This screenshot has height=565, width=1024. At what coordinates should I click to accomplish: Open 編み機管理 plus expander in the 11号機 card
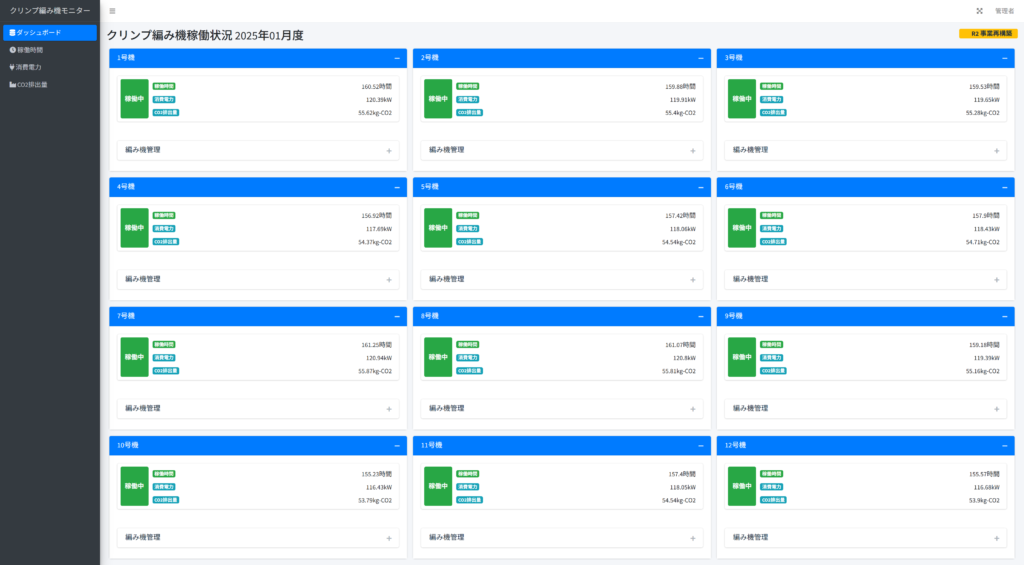pos(692,538)
